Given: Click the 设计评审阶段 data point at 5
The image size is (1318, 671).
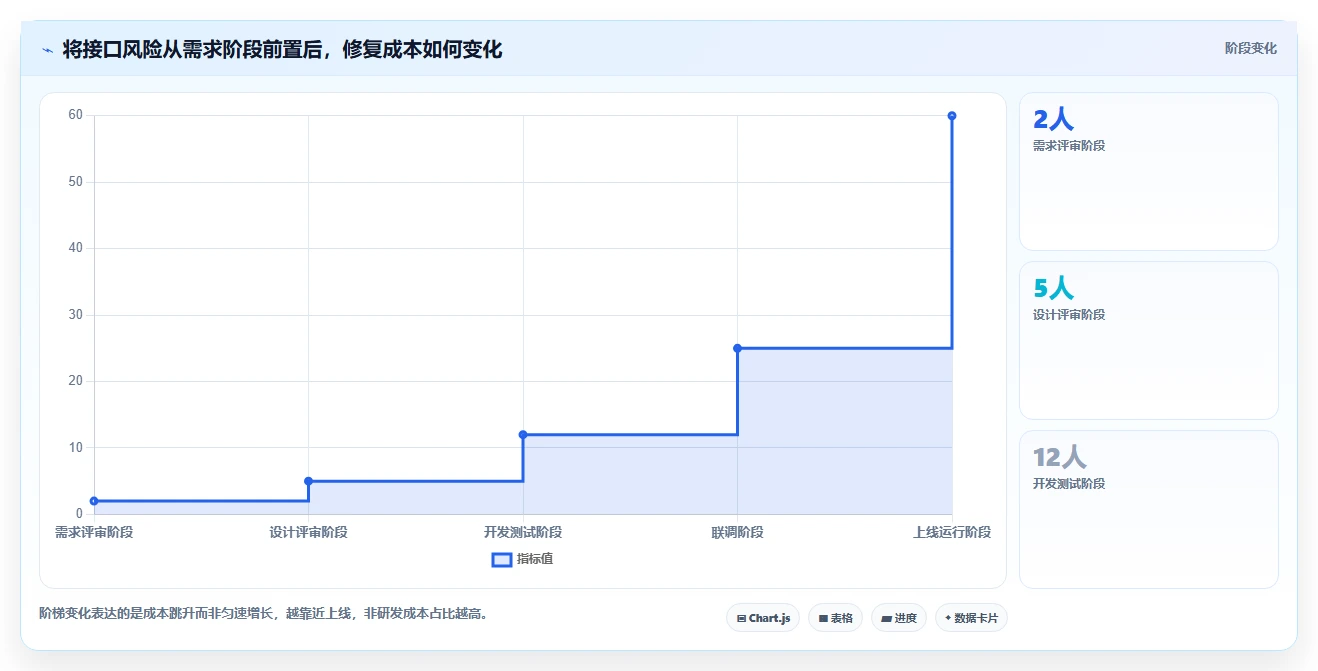Looking at the screenshot, I should pyautogui.click(x=308, y=481).
